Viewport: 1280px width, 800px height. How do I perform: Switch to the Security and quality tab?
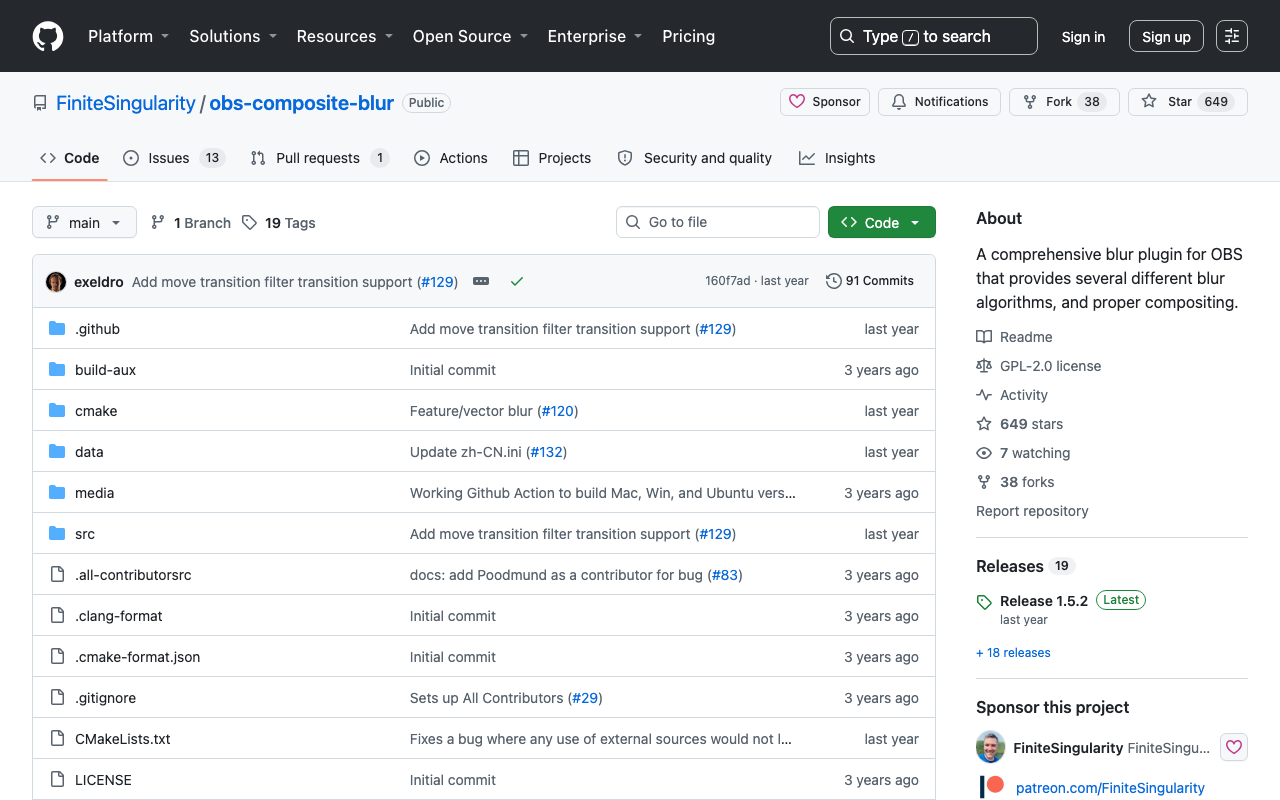[695, 158]
